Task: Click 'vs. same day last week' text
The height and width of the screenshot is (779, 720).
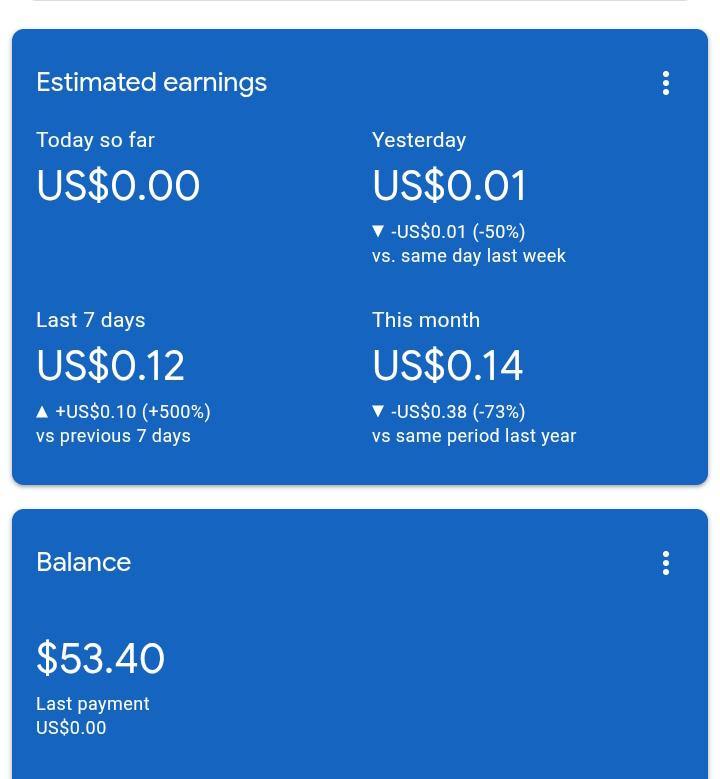Action: pos(469,256)
